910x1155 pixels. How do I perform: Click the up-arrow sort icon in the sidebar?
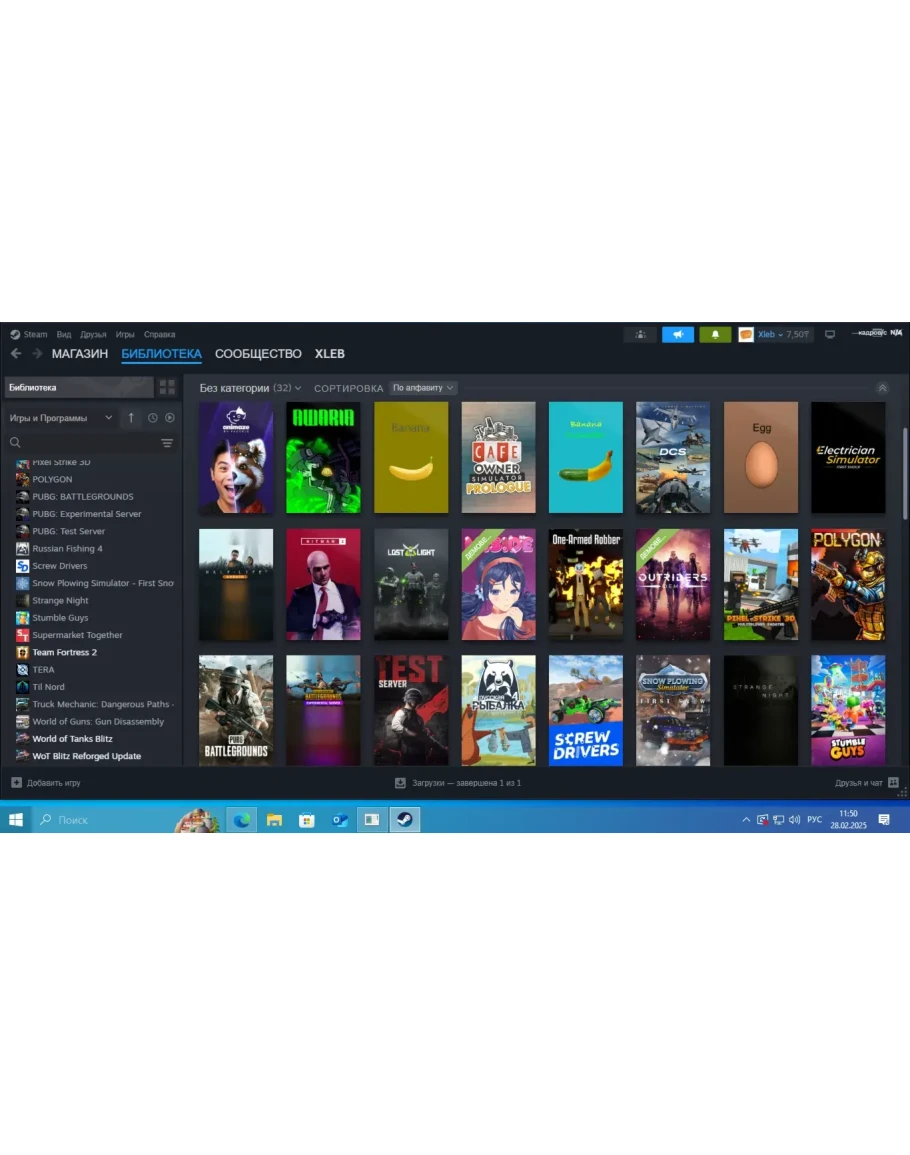[x=131, y=418]
